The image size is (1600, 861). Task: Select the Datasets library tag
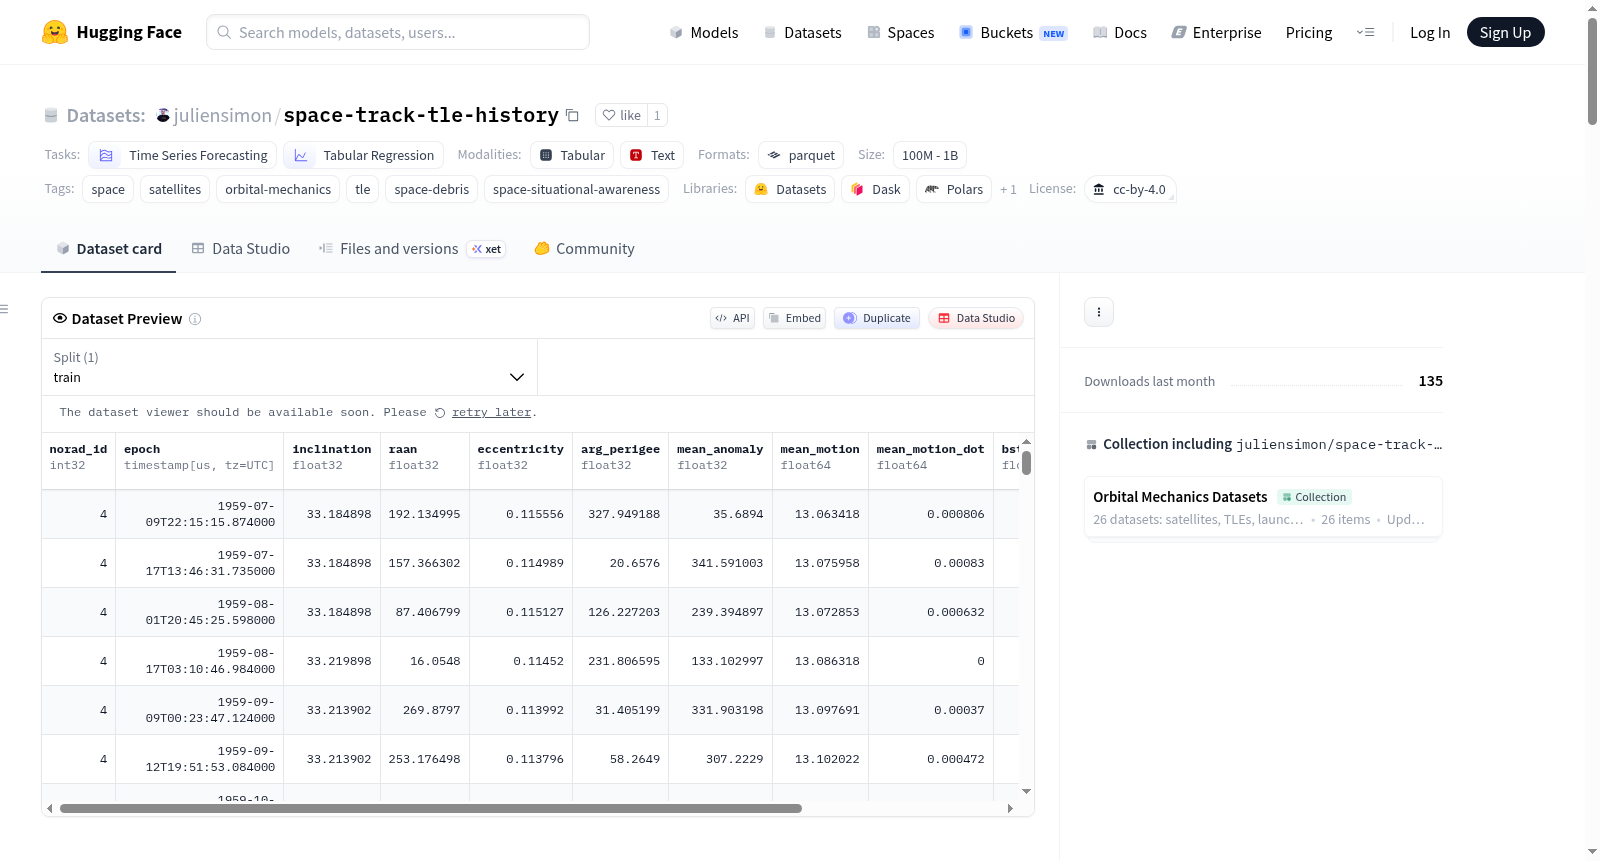(x=790, y=189)
